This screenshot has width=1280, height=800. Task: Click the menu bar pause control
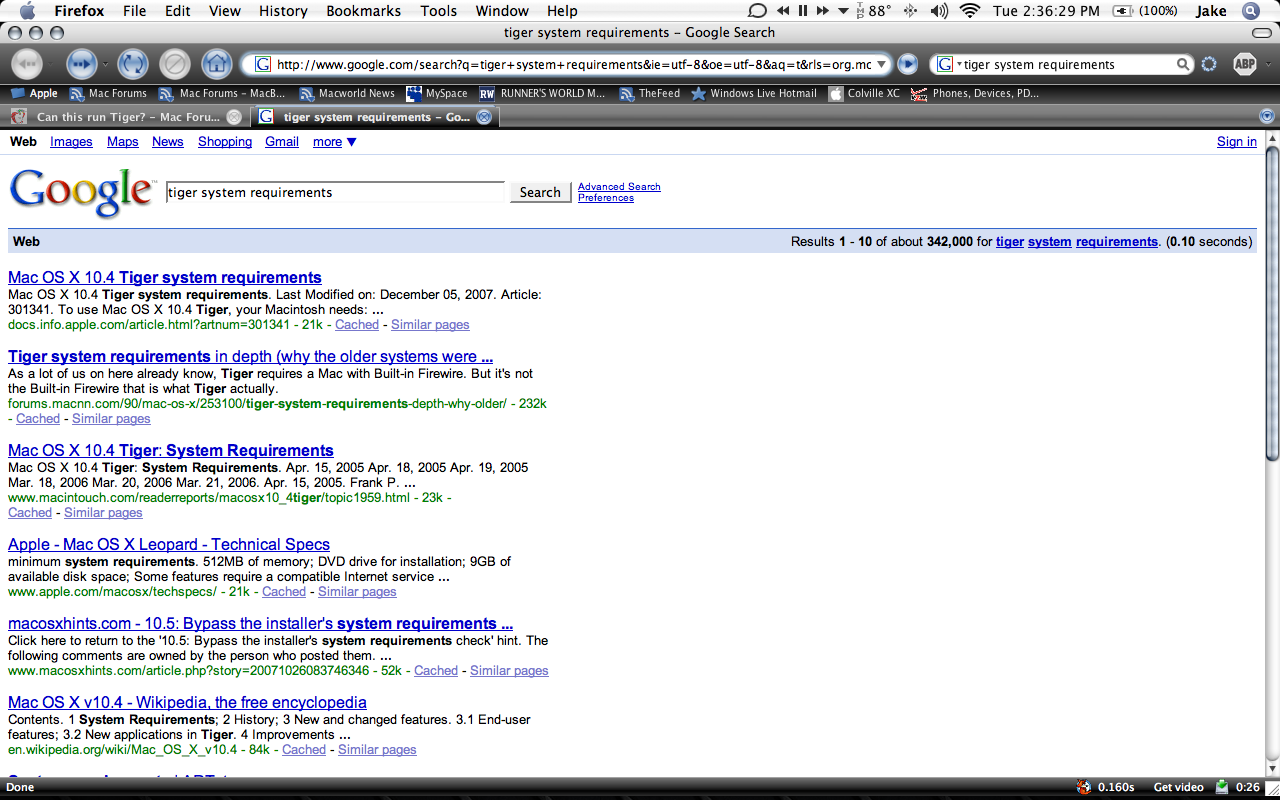pyautogui.click(x=803, y=11)
